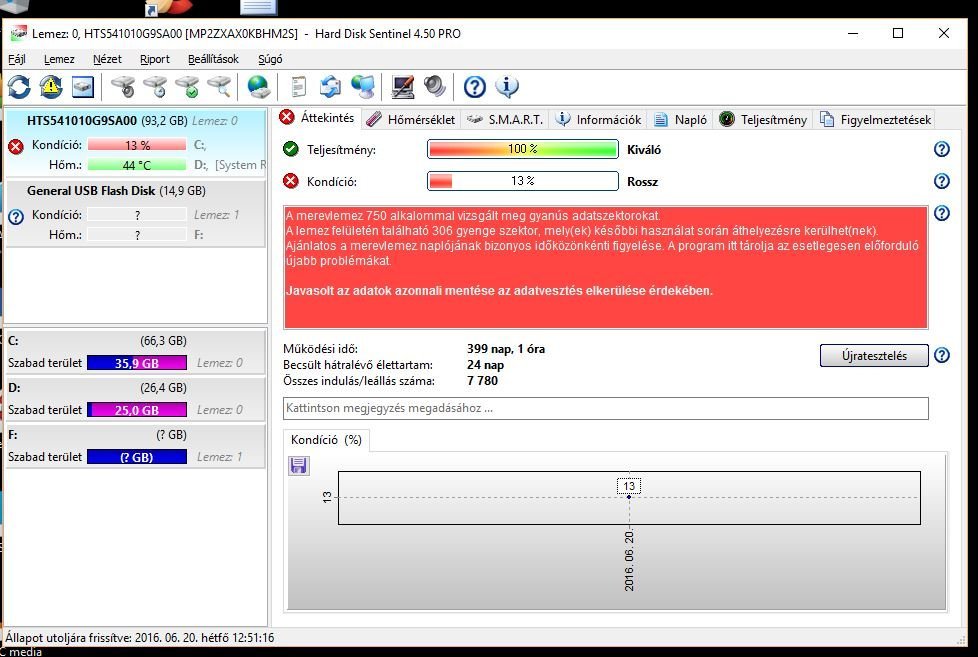Viewport: 978px width, 657px height.
Task: Click the 2016. 06. 20. date axis label
Action: click(x=629, y=562)
